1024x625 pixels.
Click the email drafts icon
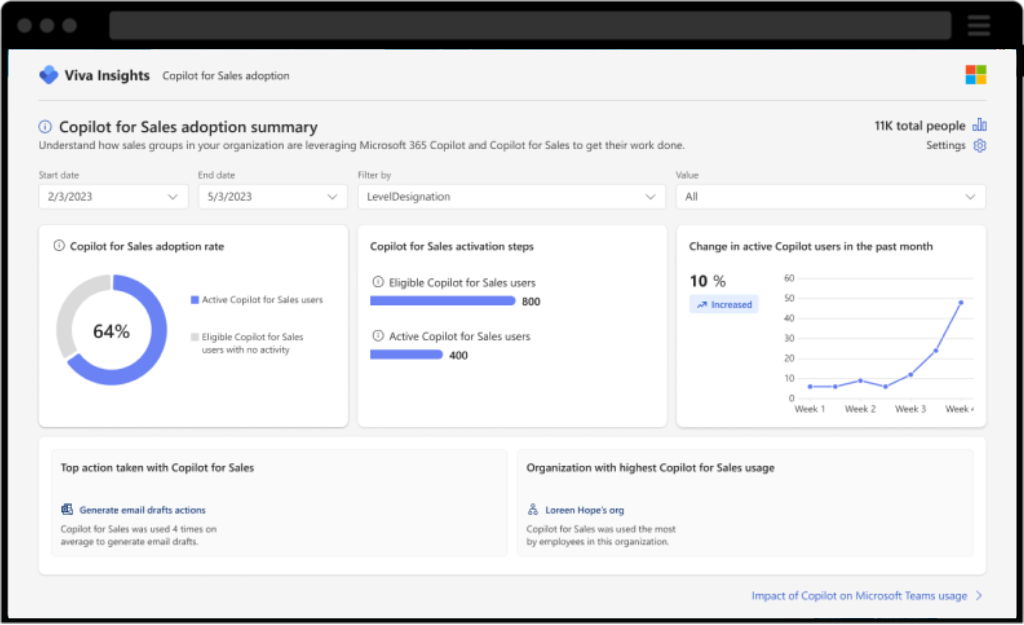[67, 509]
